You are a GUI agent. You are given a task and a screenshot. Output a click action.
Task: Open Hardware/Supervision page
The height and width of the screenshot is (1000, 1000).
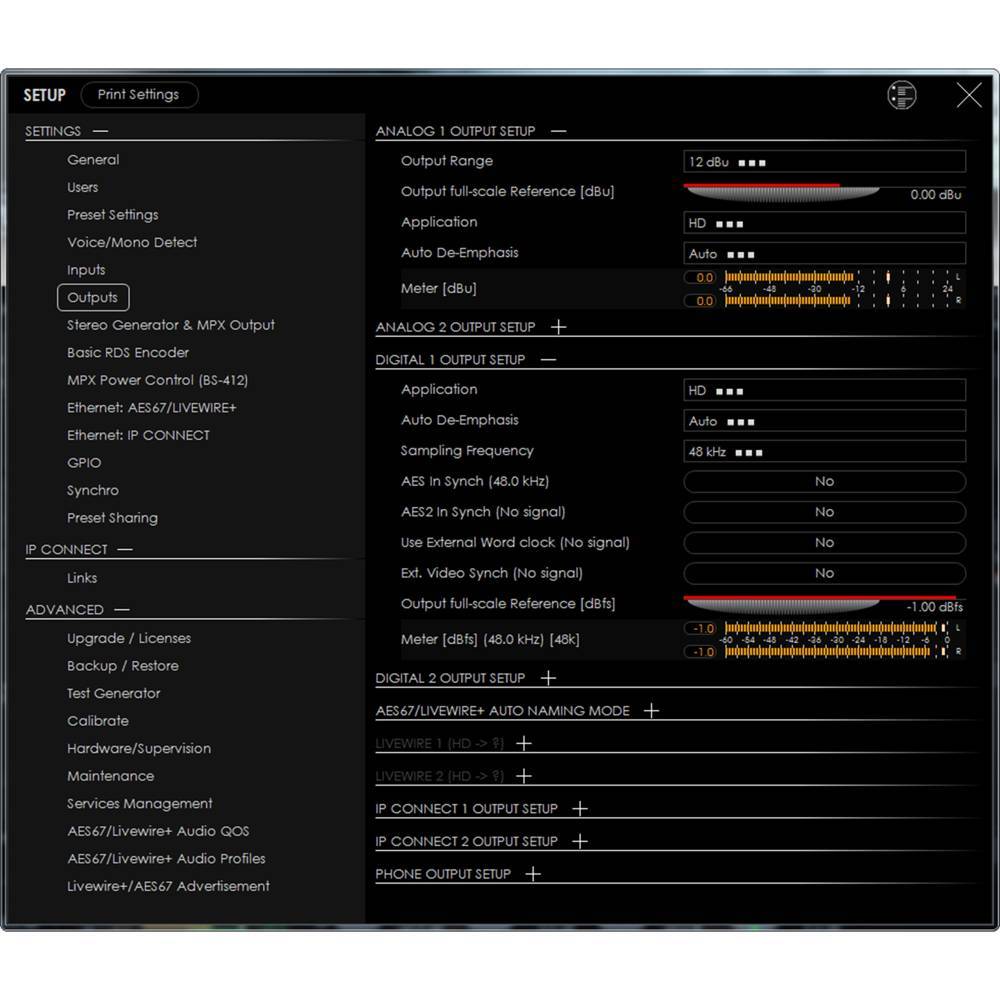[x=139, y=749]
